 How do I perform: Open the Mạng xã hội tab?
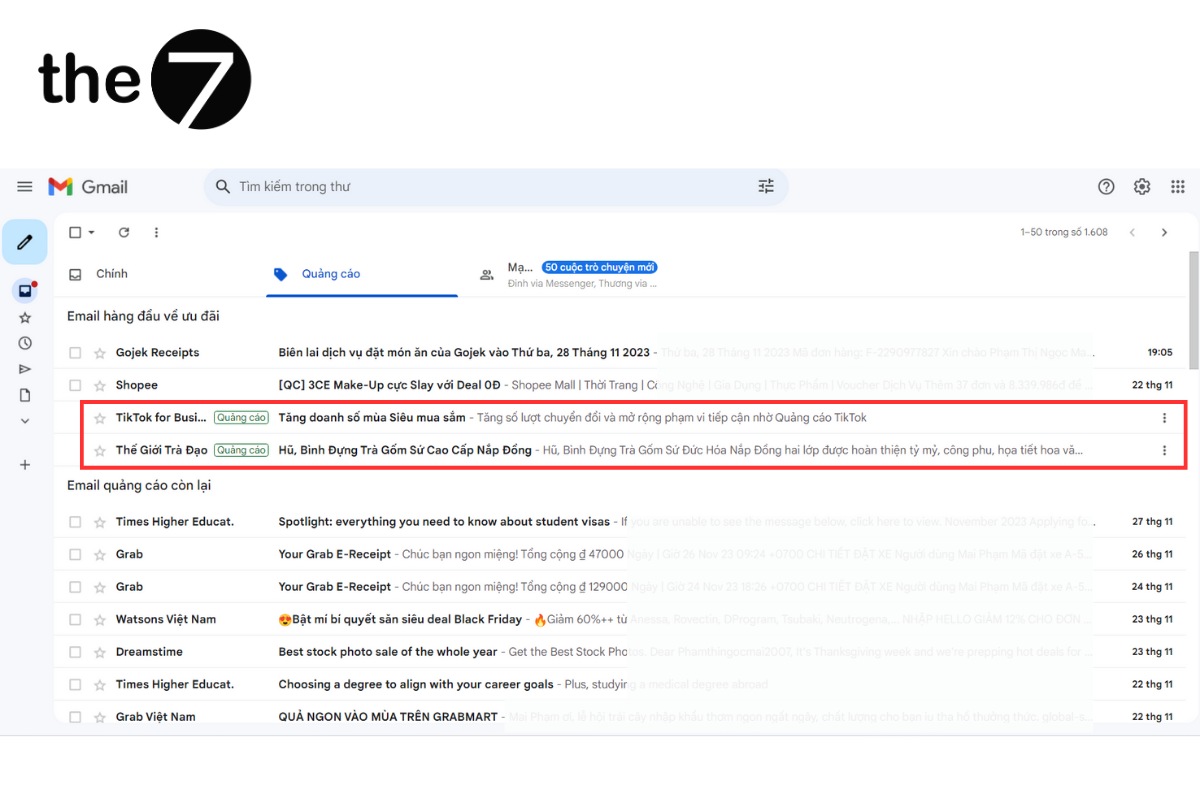click(x=520, y=273)
